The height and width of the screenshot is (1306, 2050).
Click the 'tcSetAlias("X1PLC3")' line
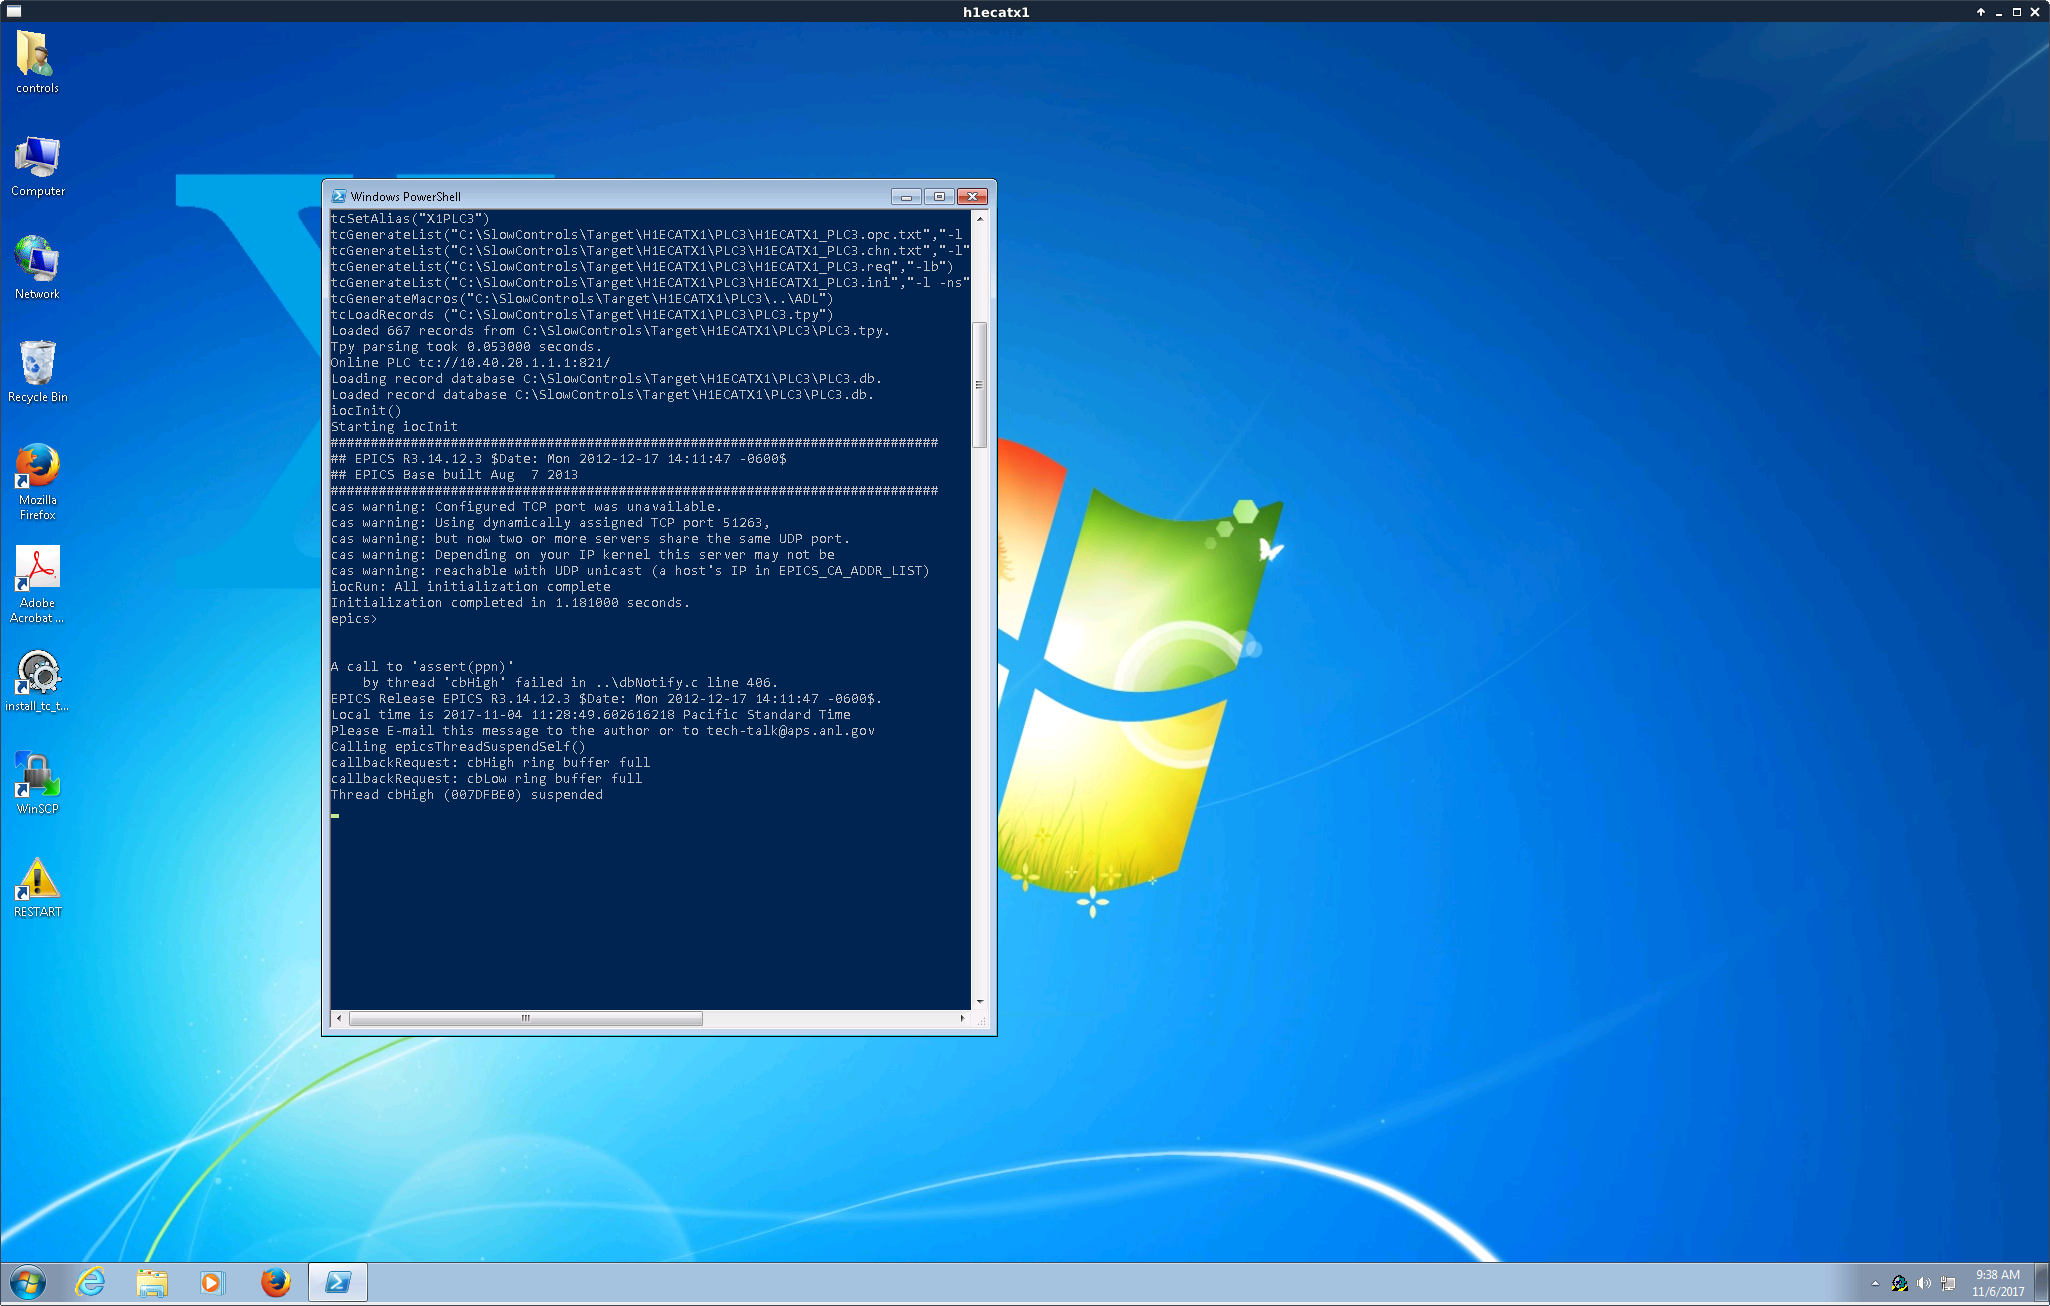[410, 219]
